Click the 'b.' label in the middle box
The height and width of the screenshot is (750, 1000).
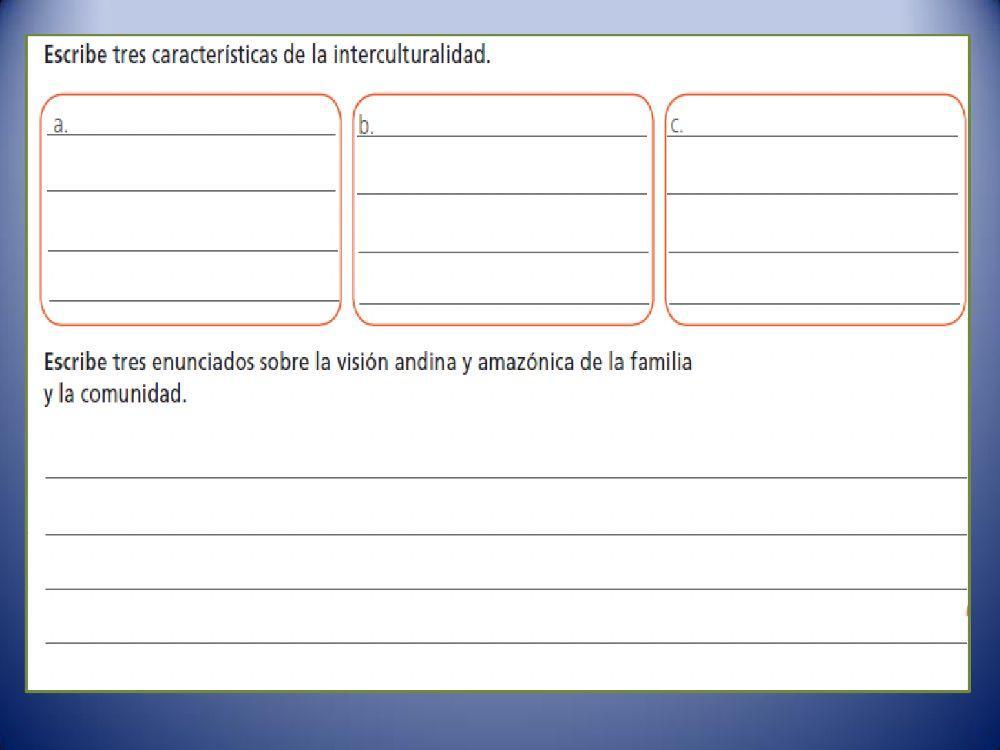pyautogui.click(x=366, y=125)
